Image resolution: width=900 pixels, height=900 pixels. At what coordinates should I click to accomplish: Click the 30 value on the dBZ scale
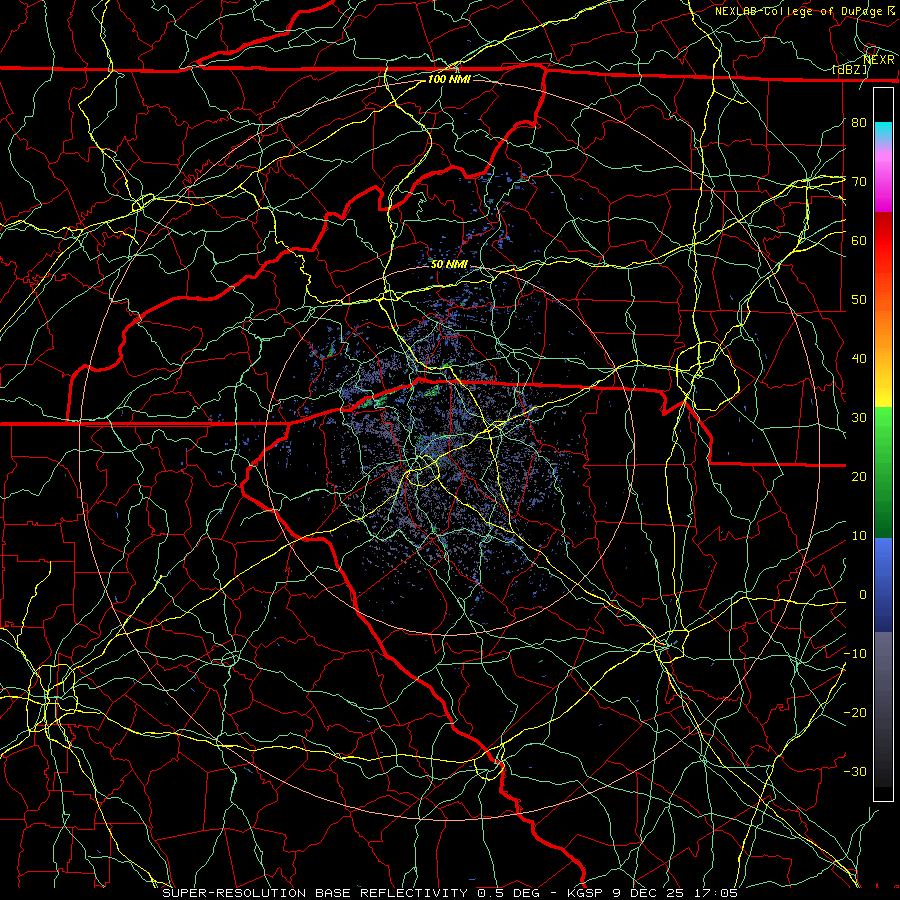tap(859, 418)
